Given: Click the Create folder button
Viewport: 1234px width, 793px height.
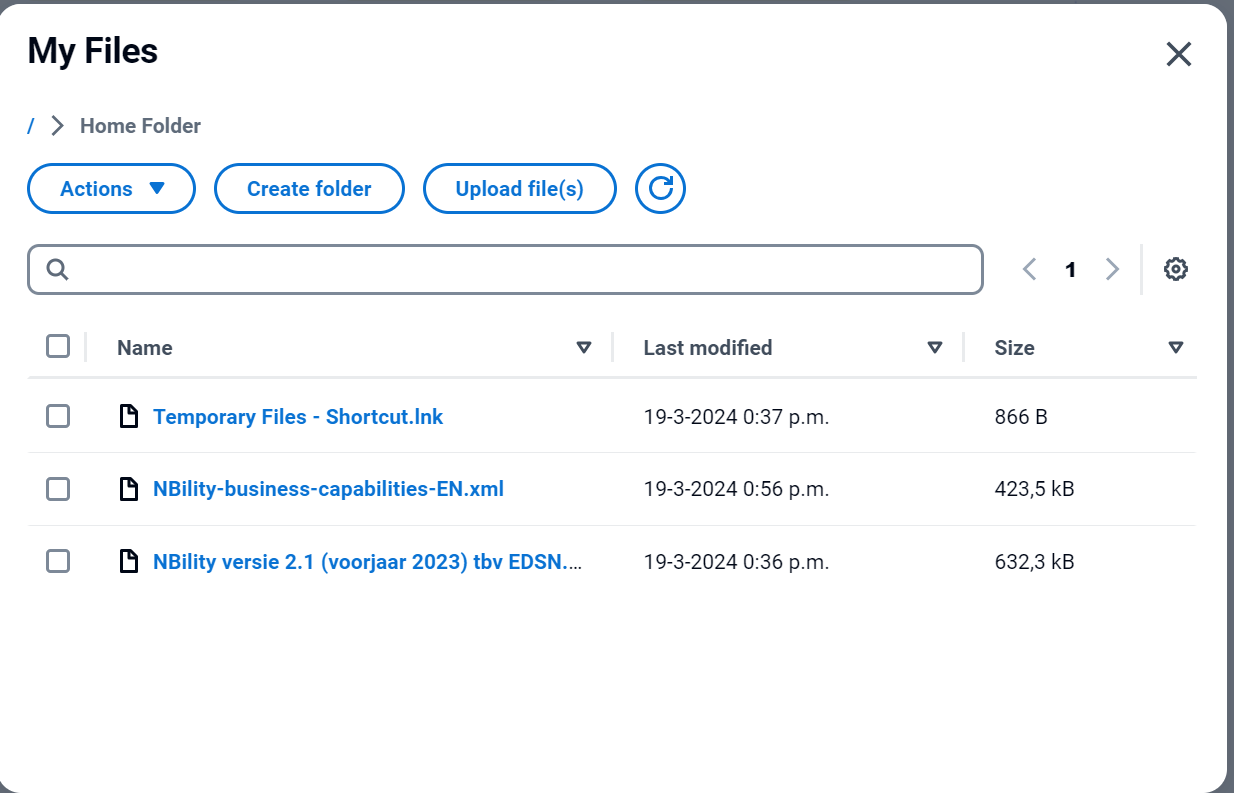Looking at the screenshot, I should 308,188.
